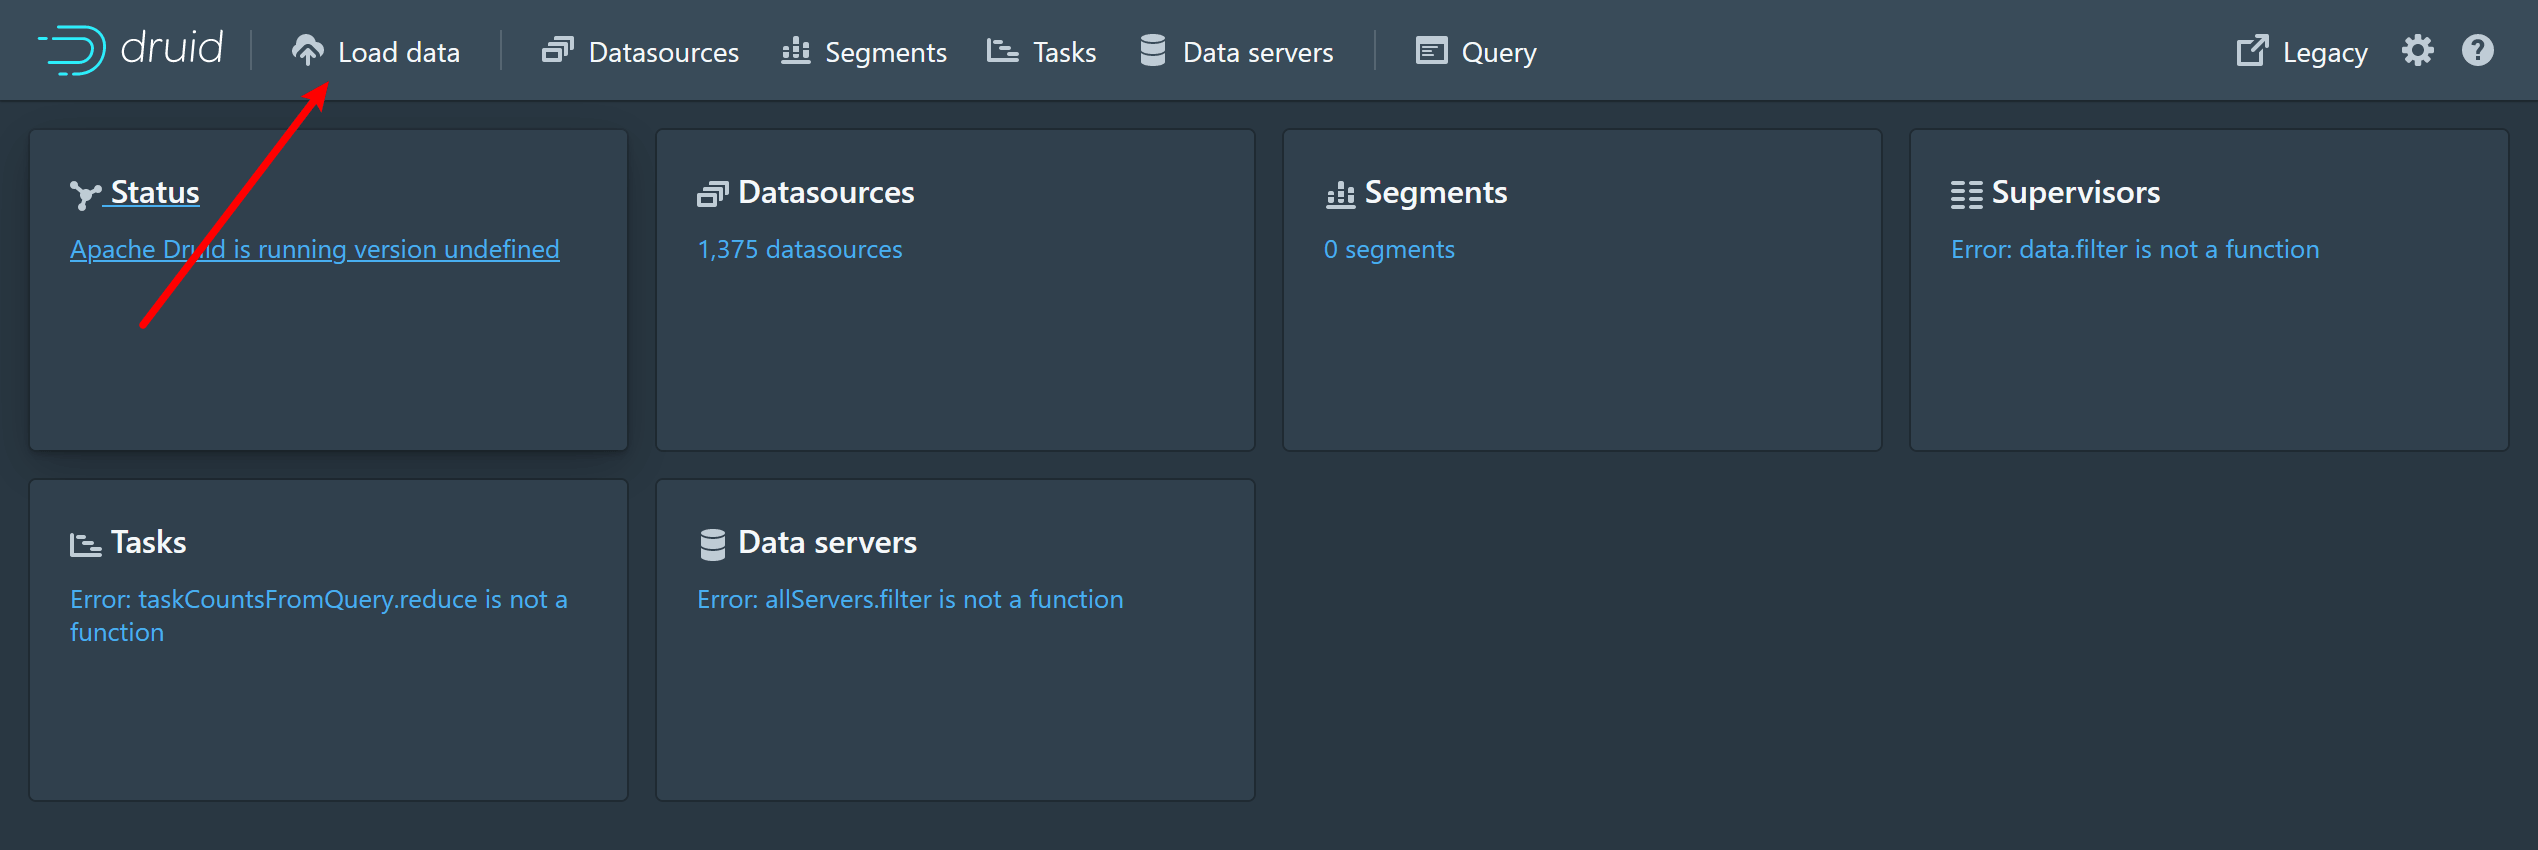Click the Druid logo icon

coord(72,50)
